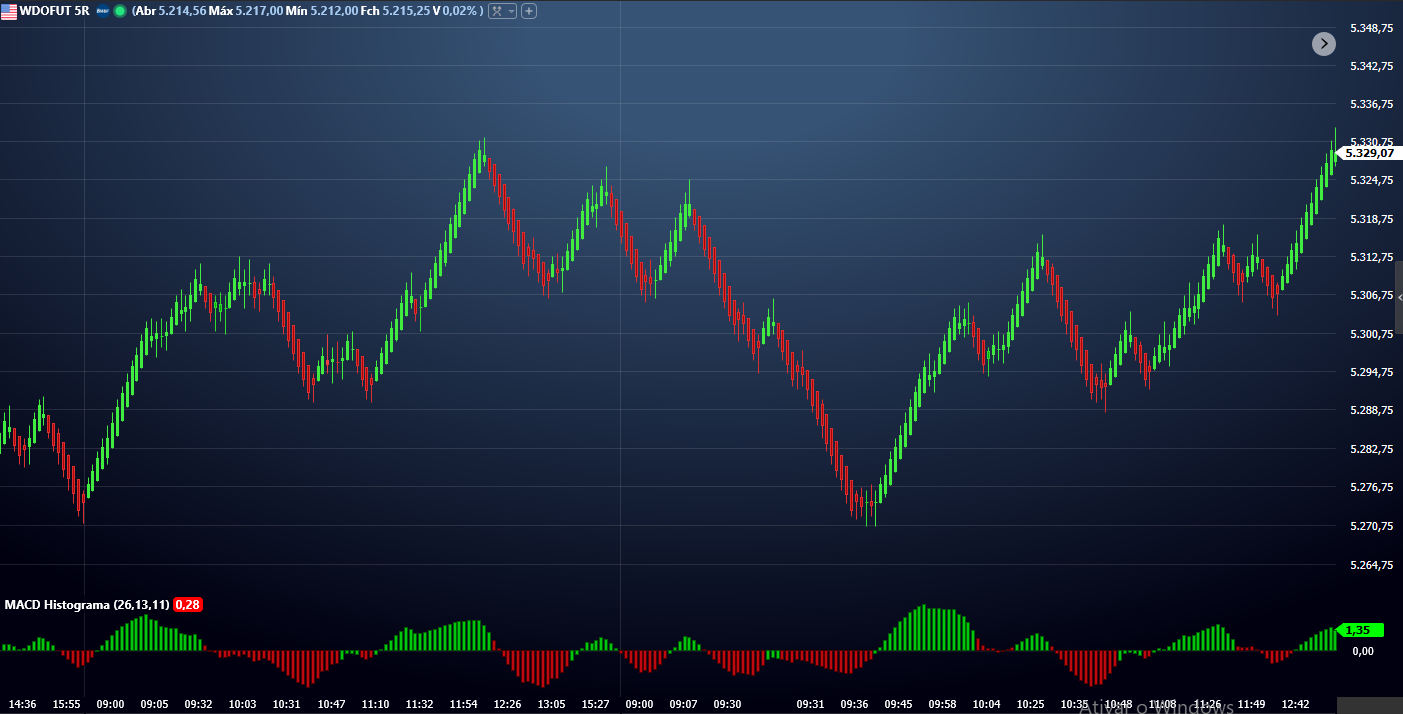Viewport: 1403px width, 714px height.
Task: Click the Fch closing price value 5.215,25
Action: [x=405, y=11]
